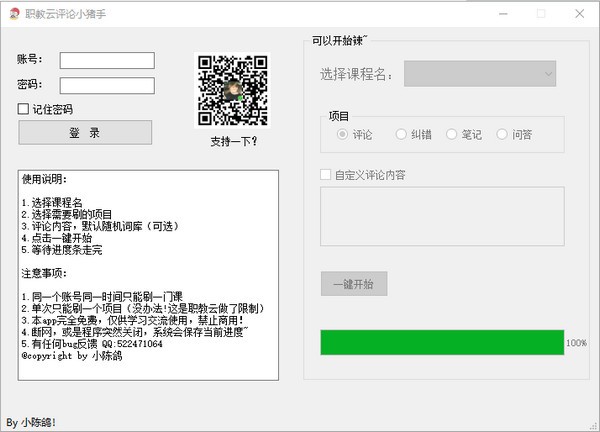Tick the 自定义评论内容 checkbox
This screenshot has height=432, width=600.
tap(326, 175)
